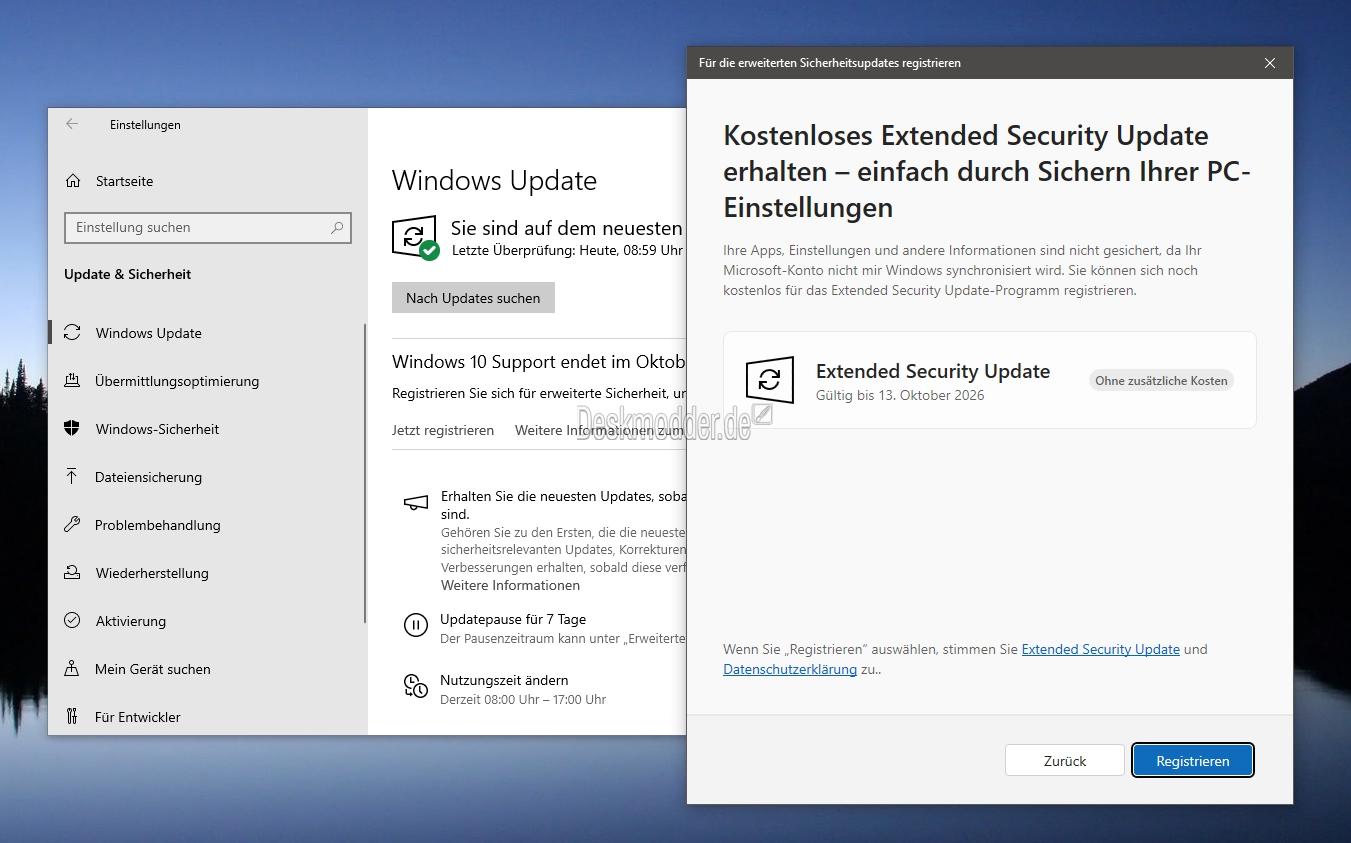Image resolution: width=1351 pixels, height=843 pixels.
Task: Click the clock icon next to Nutzungszeit ändern
Action: tap(415, 686)
